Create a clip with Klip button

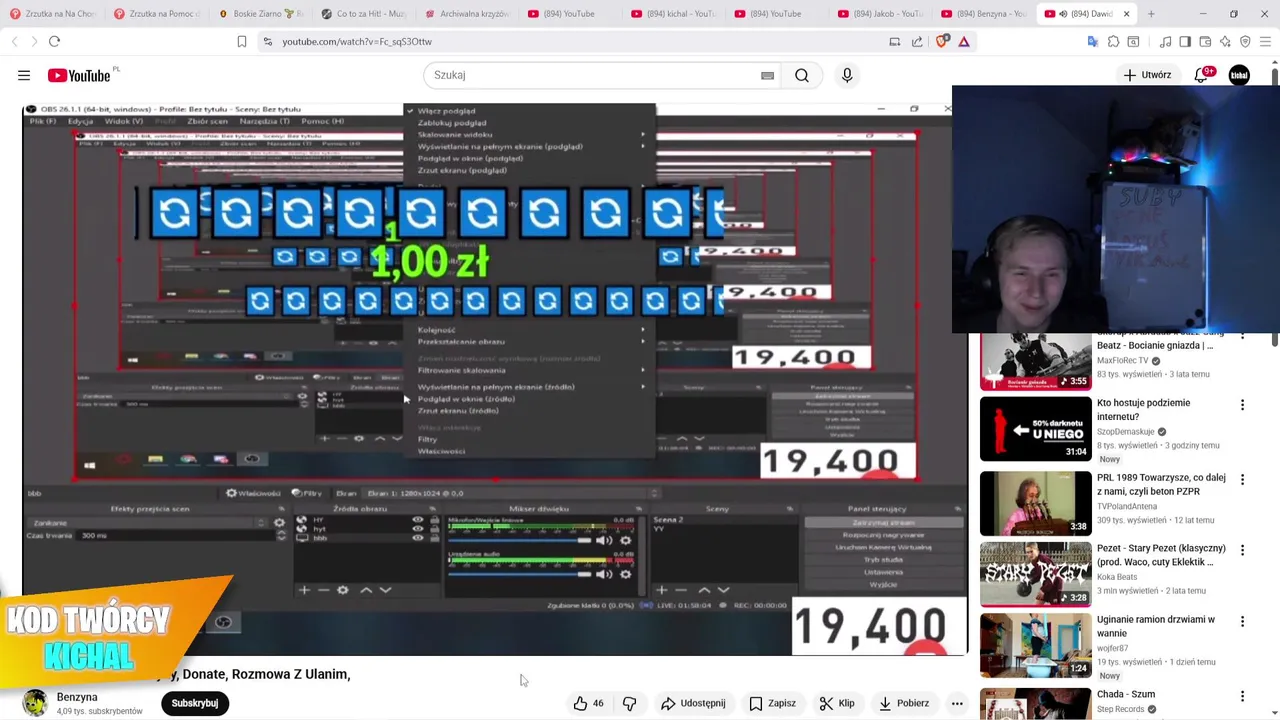[x=836, y=703]
